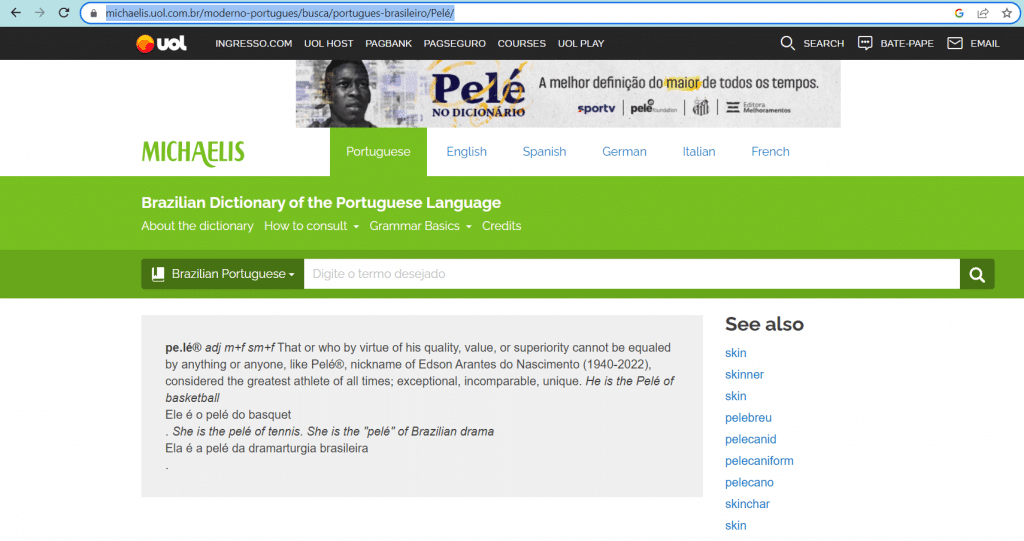Open 'pelebreu' in See also

coord(748,418)
